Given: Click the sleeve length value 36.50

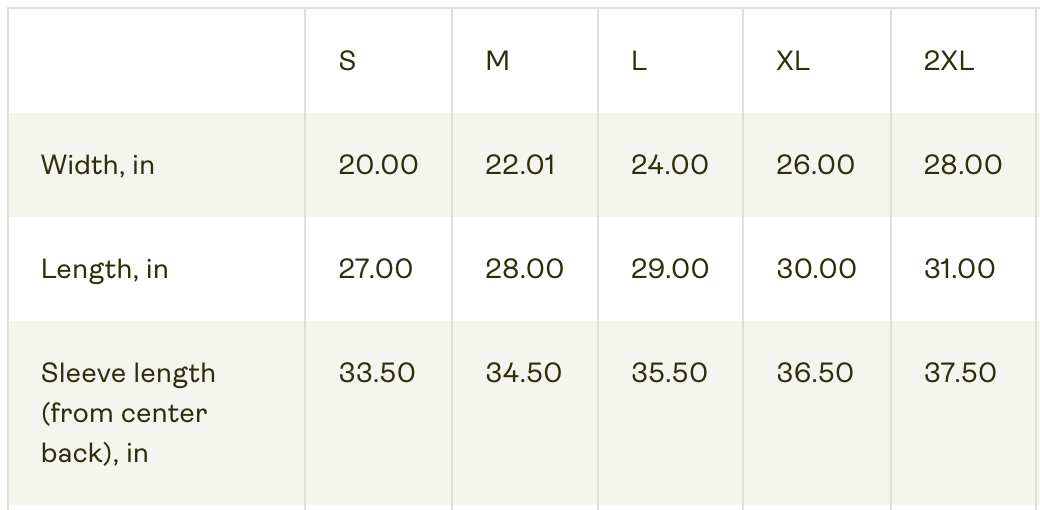Looking at the screenshot, I should pyautogui.click(x=814, y=373).
